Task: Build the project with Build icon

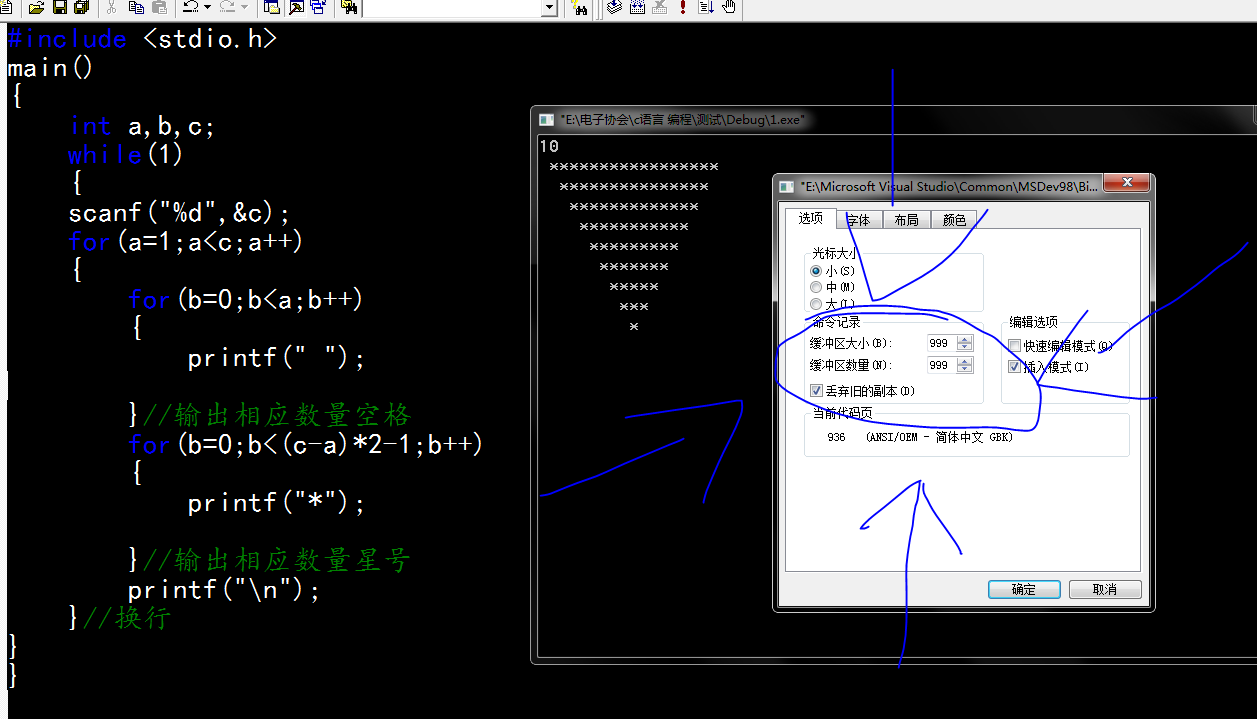Action: [x=637, y=8]
